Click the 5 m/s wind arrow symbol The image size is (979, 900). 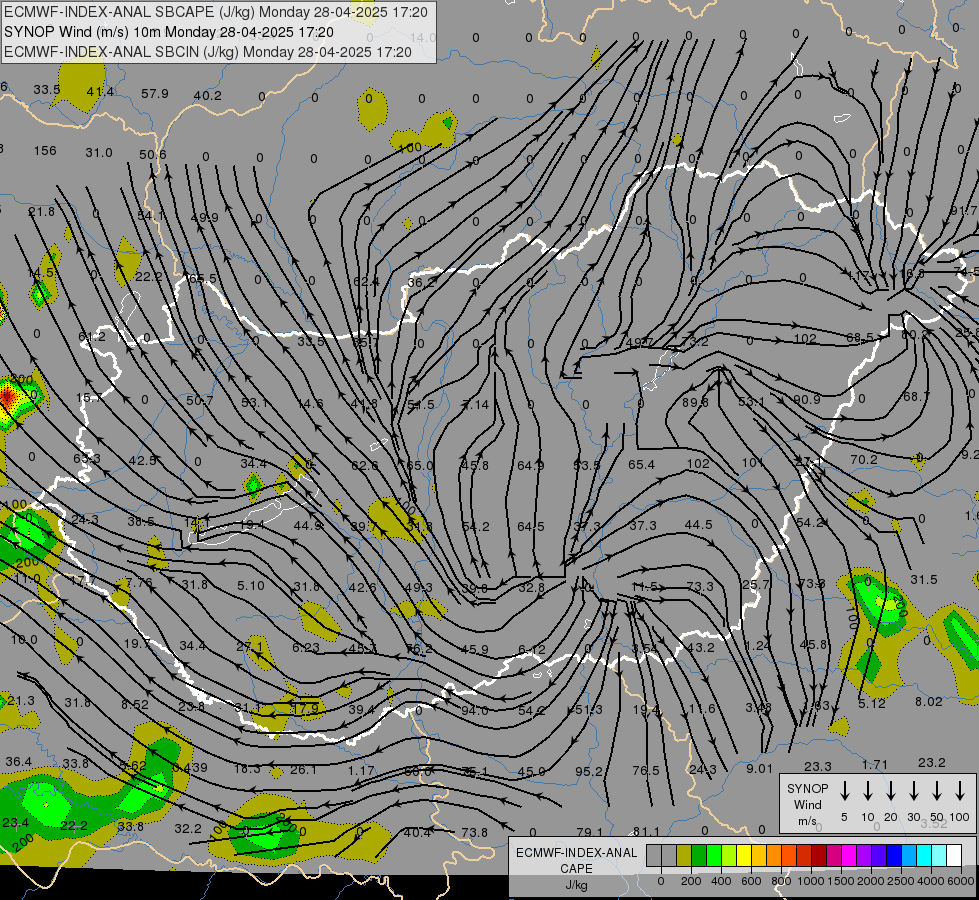[x=844, y=791]
